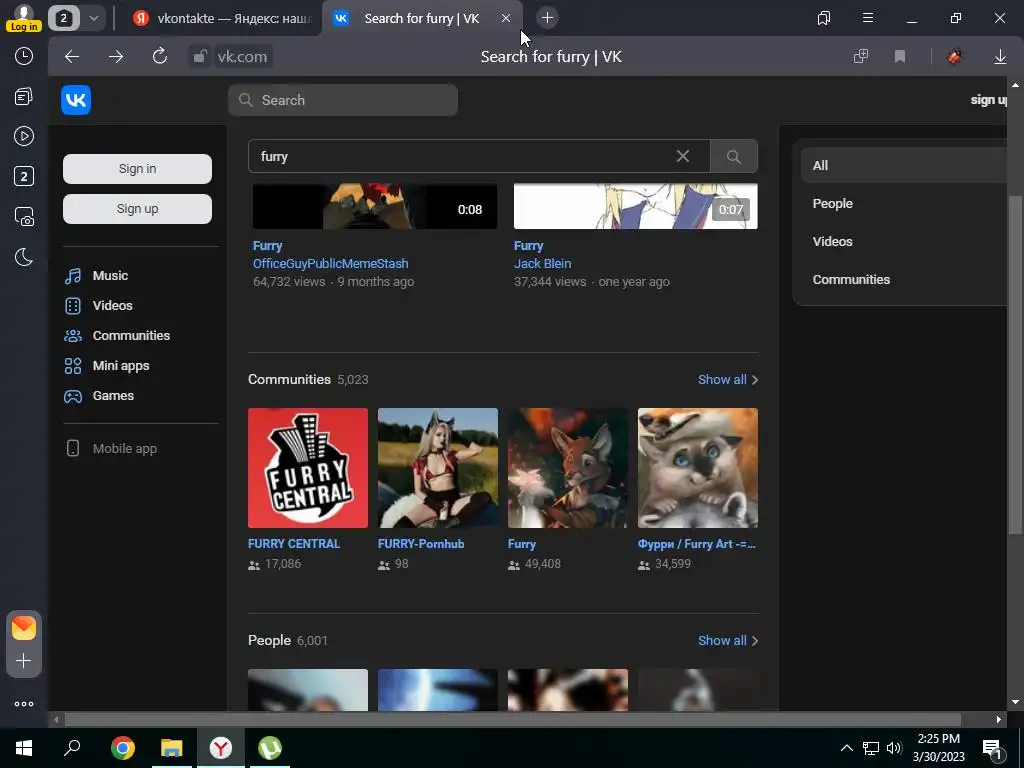Open the Windows Start menu
1024x768 pixels.
(x=24, y=748)
